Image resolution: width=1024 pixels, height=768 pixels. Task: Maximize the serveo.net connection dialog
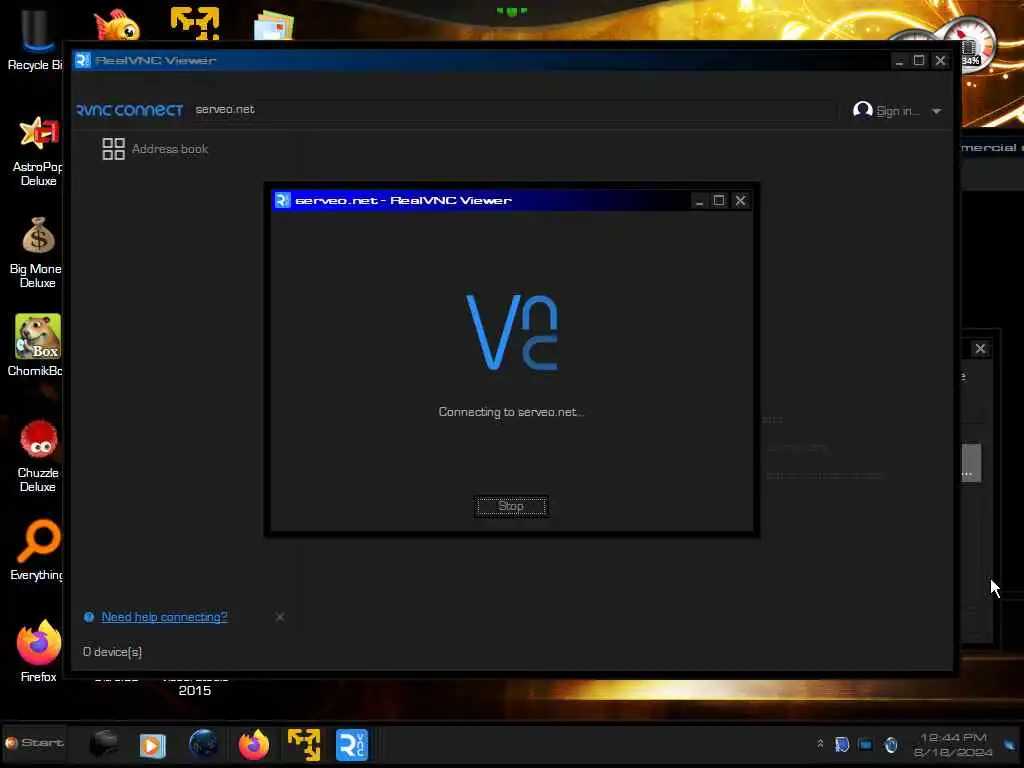tap(719, 200)
